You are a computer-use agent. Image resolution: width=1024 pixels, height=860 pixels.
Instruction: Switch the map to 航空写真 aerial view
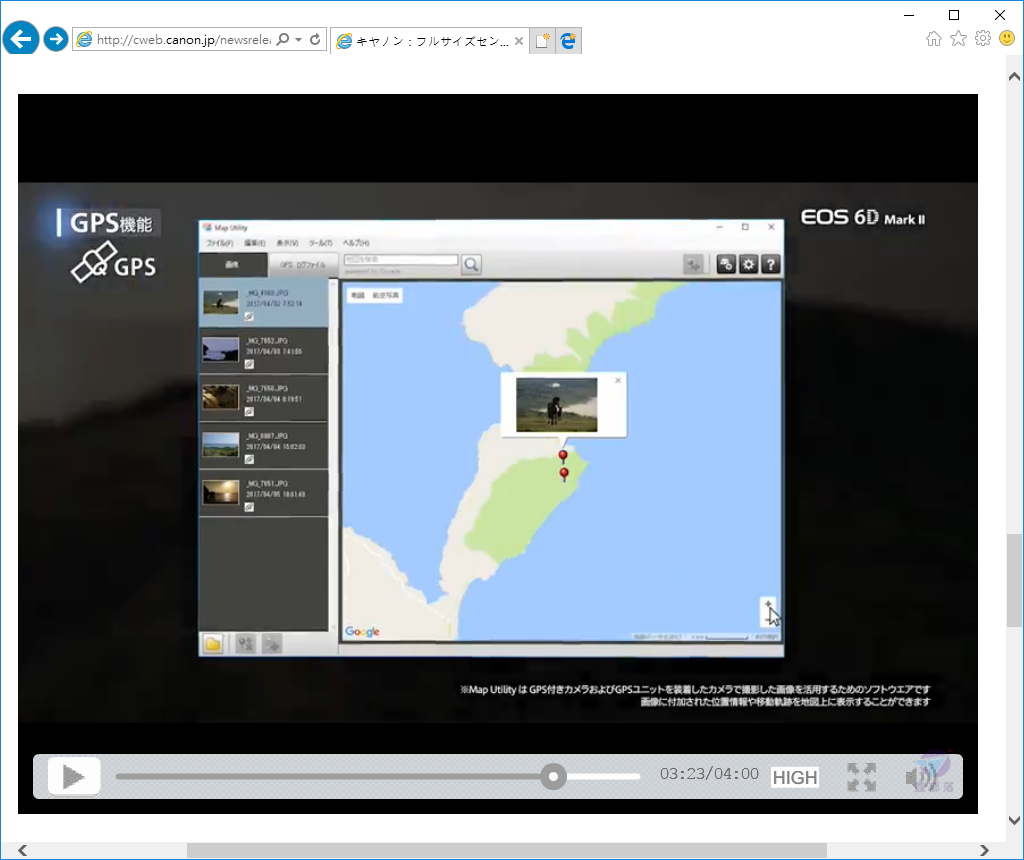coord(385,296)
